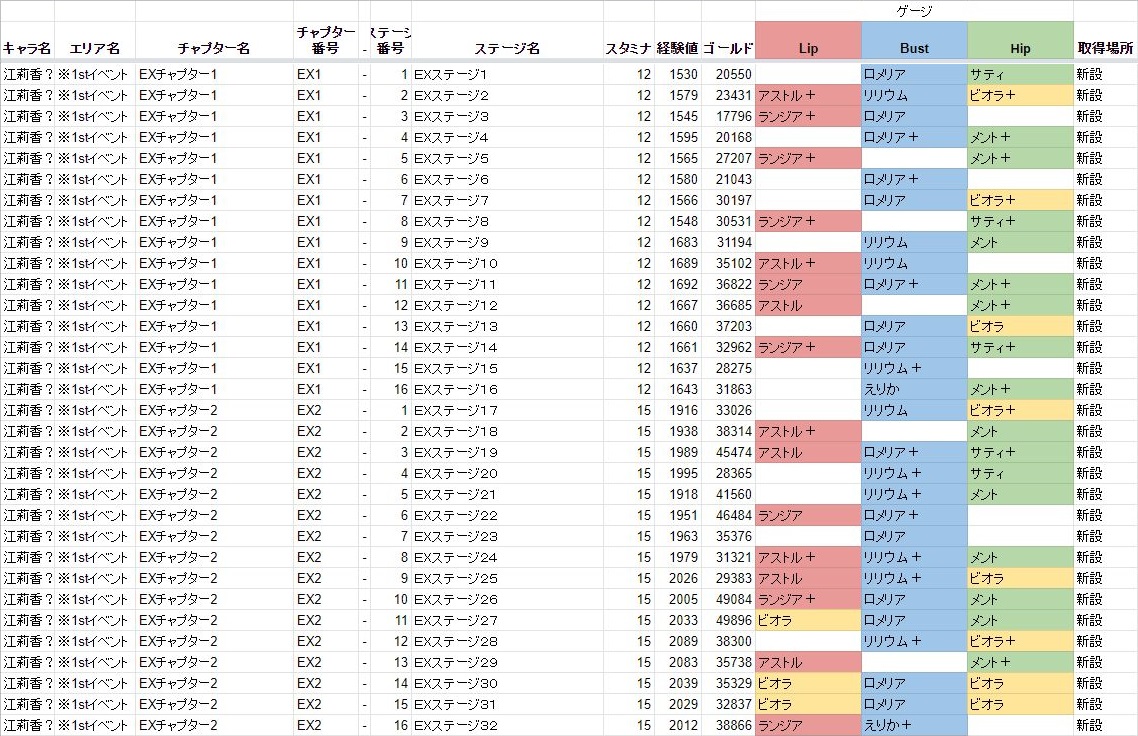Select the Bust column header
Screen dimensions: 1138x736
(x=914, y=48)
